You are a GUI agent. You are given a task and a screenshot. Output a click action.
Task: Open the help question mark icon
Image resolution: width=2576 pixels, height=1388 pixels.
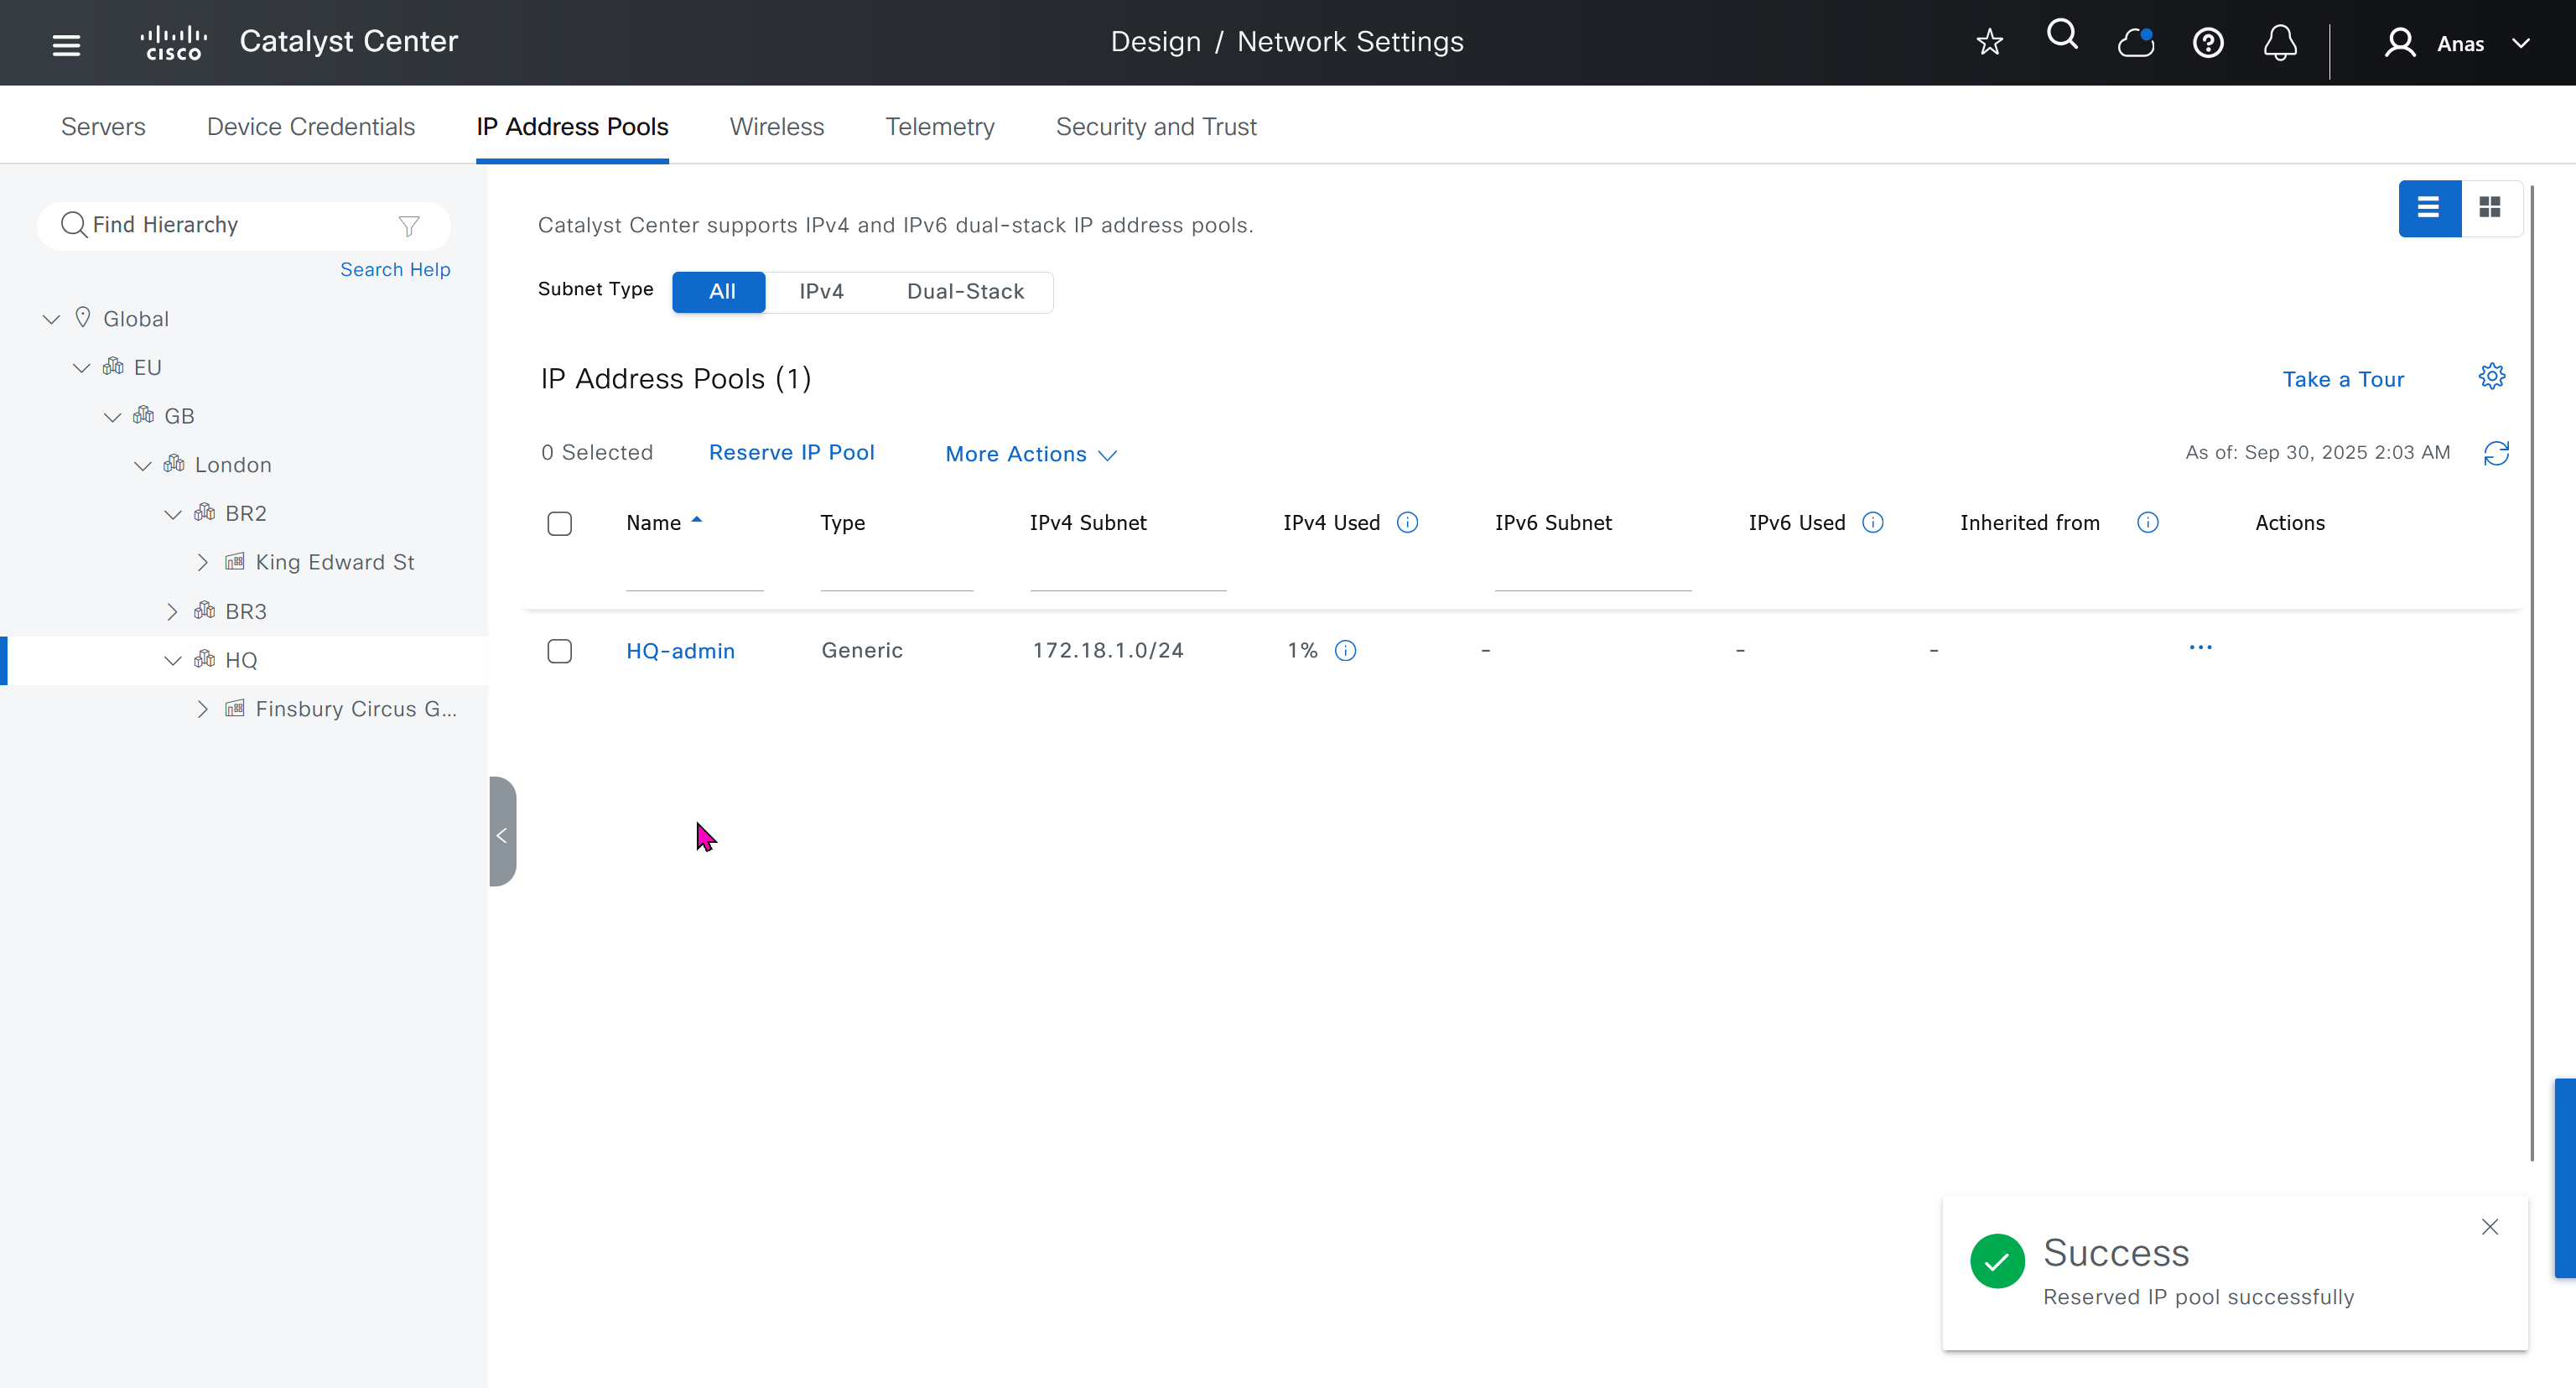tap(2207, 43)
